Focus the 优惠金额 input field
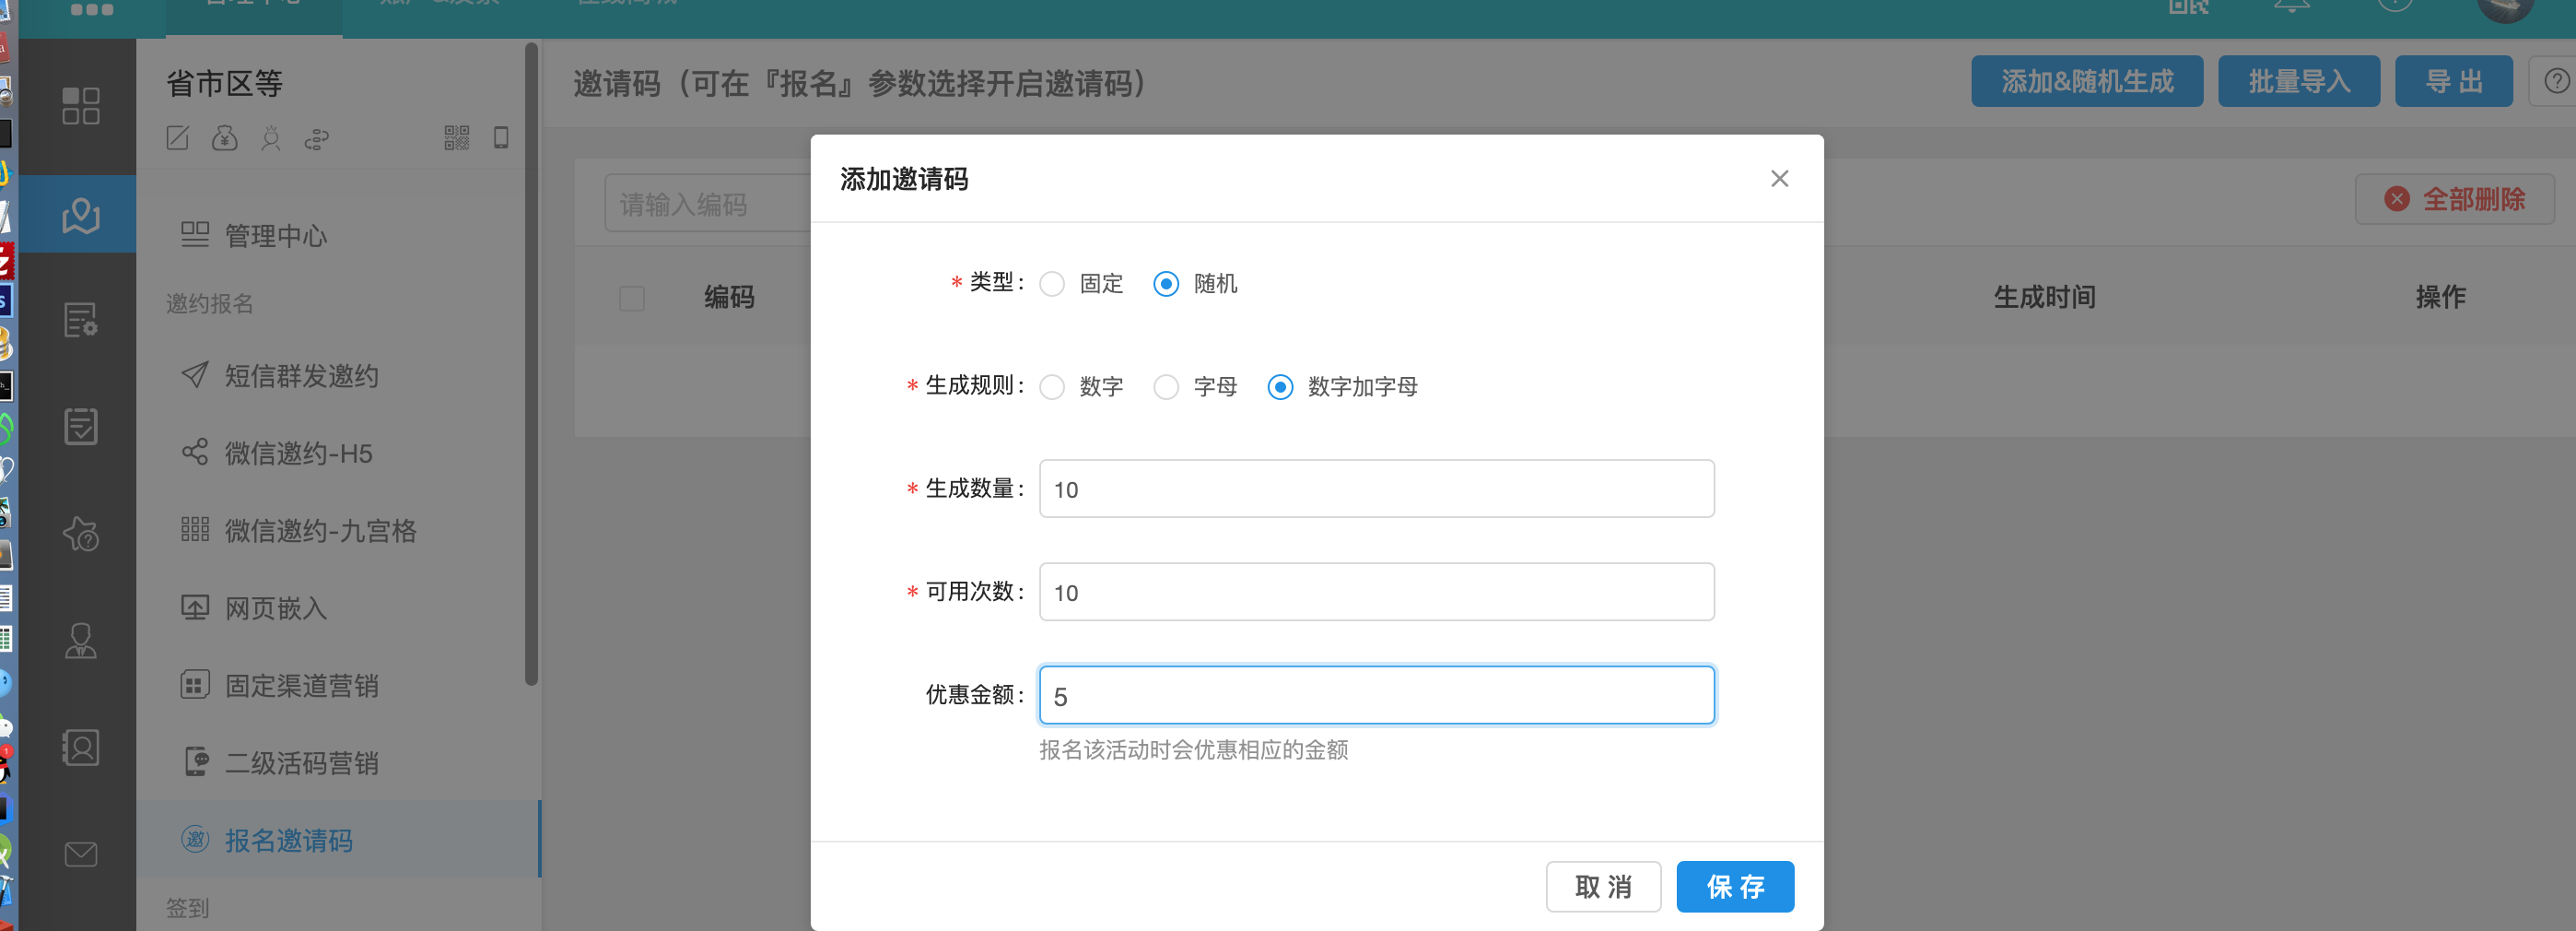This screenshot has height=931, width=2576. click(x=1376, y=695)
